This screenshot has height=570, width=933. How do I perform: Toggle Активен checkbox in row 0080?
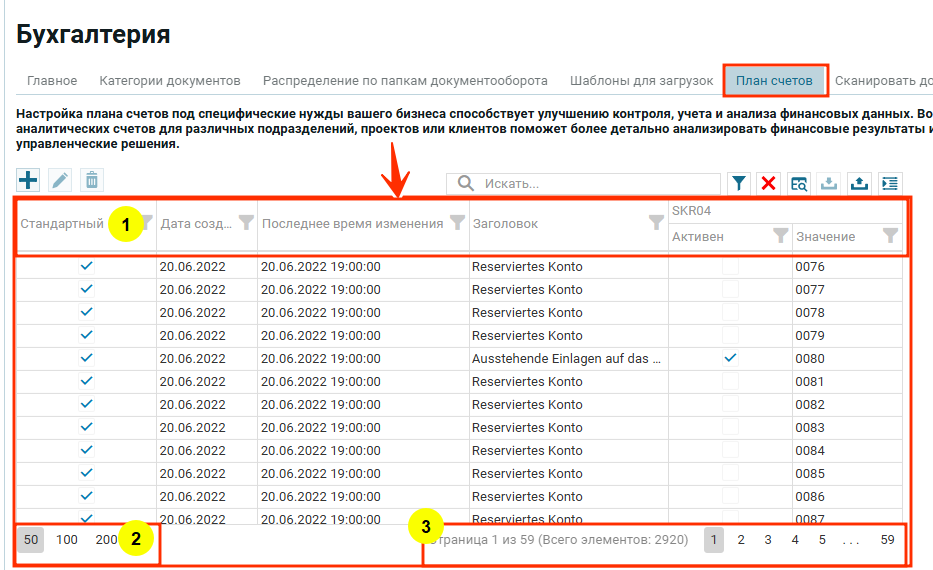click(x=731, y=358)
